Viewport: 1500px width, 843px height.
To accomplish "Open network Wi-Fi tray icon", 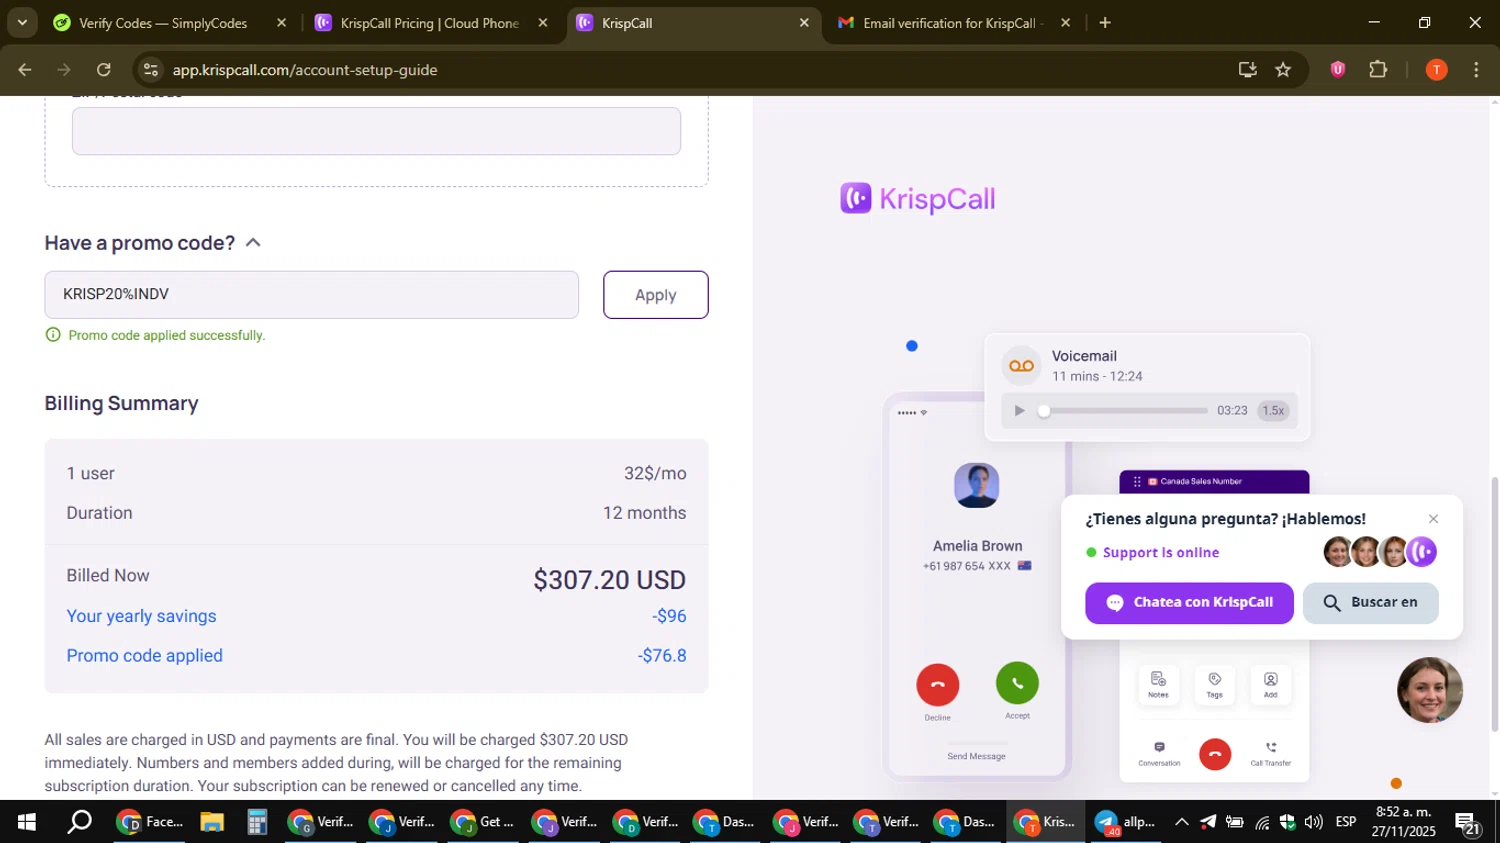I will tap(1262, 822).
